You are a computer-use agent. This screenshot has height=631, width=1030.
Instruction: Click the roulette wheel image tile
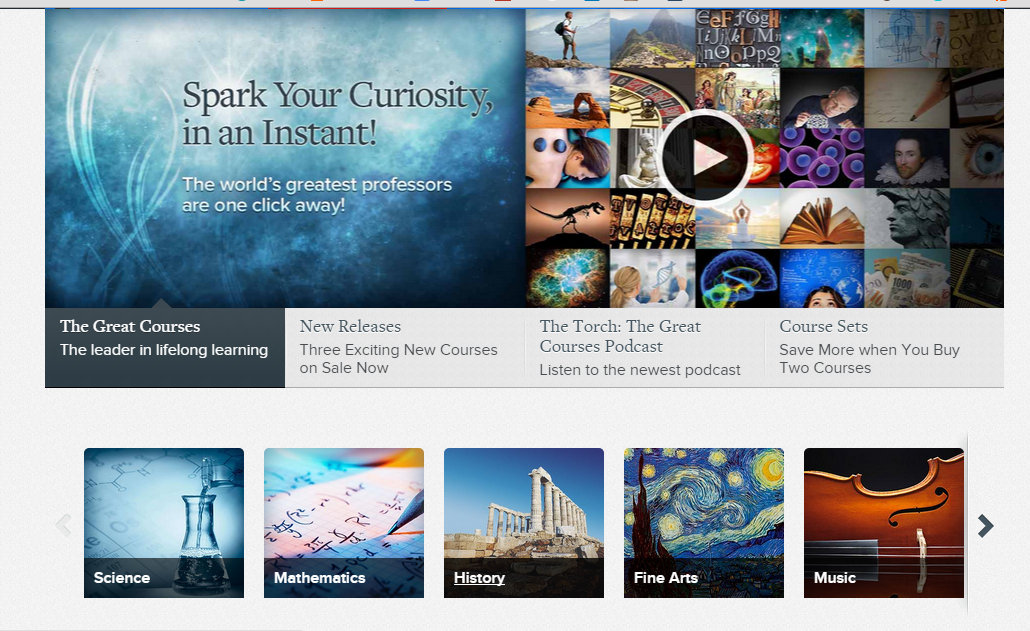point(651,98)
